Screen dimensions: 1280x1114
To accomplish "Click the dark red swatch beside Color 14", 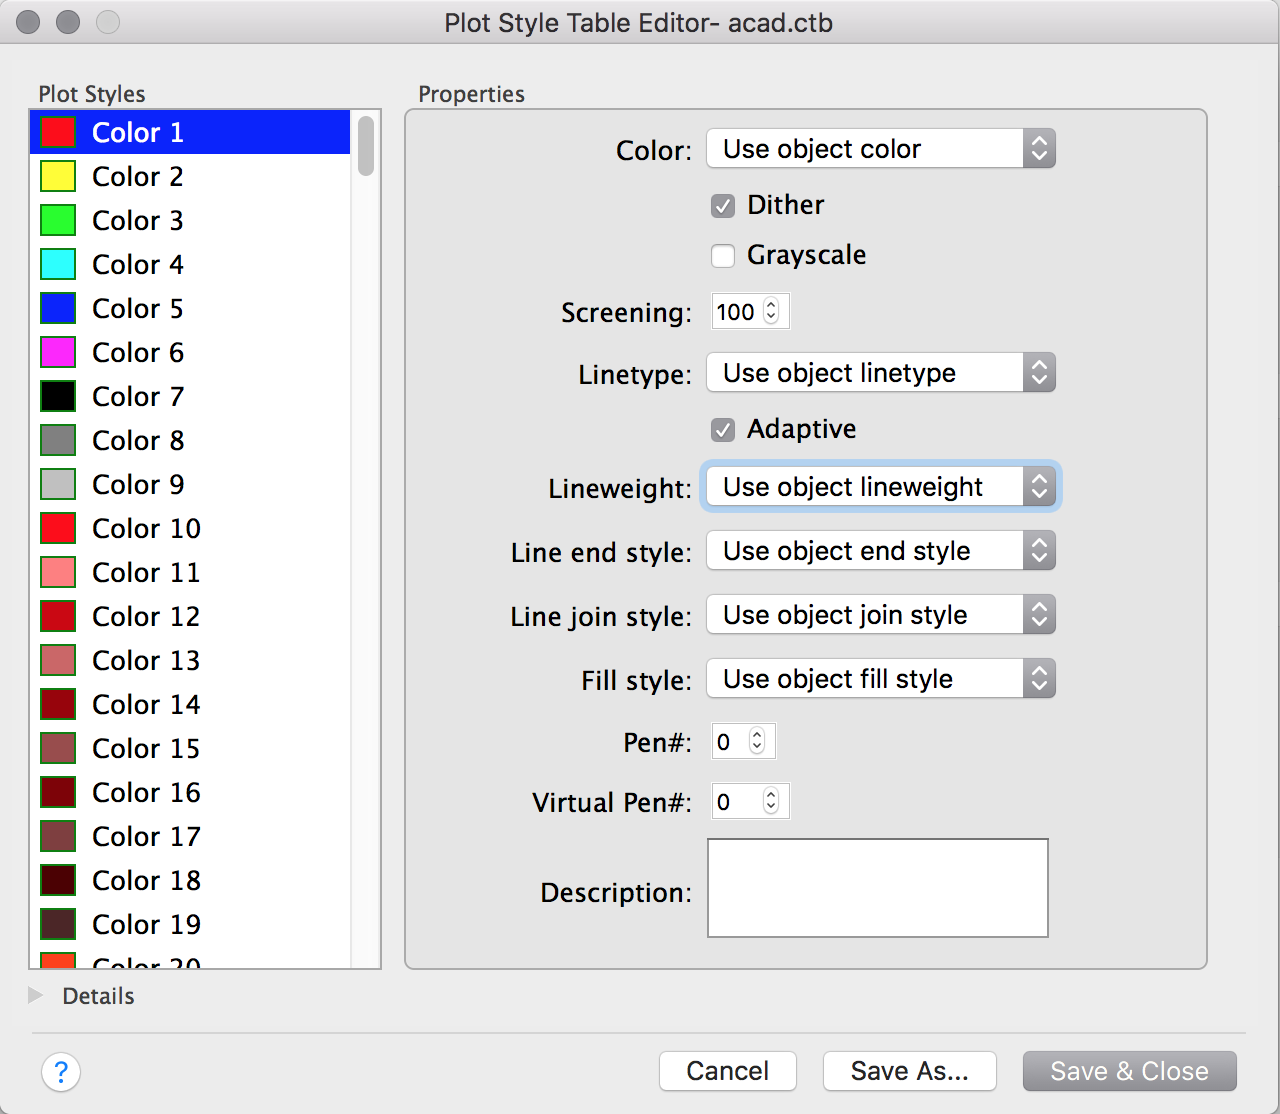I will tap(57, 704).
